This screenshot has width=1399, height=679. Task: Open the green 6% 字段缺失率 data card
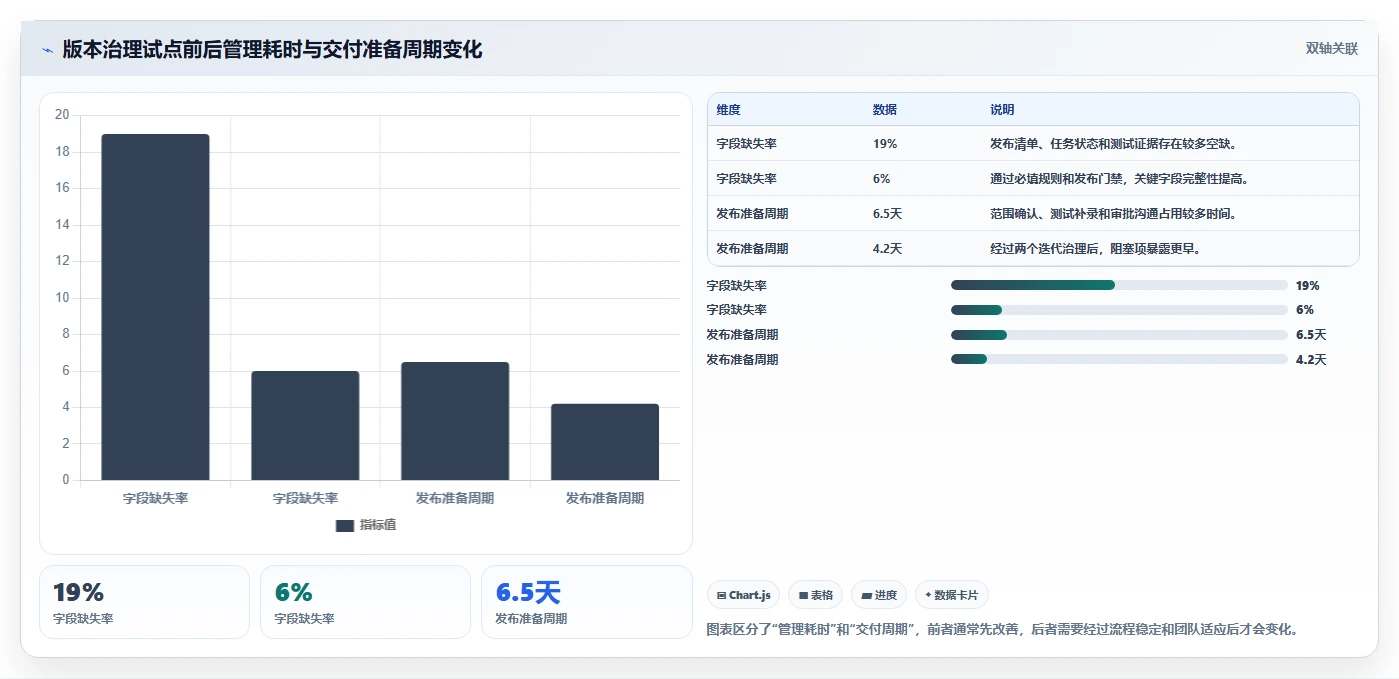(365, 602)
